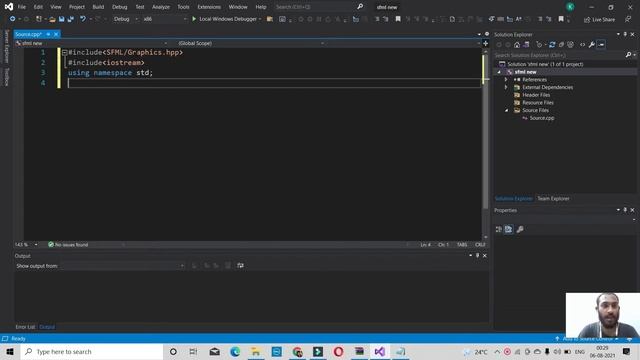The image size is (640, 360).
Task: Click the Live Share button
Action: [599, 20]
